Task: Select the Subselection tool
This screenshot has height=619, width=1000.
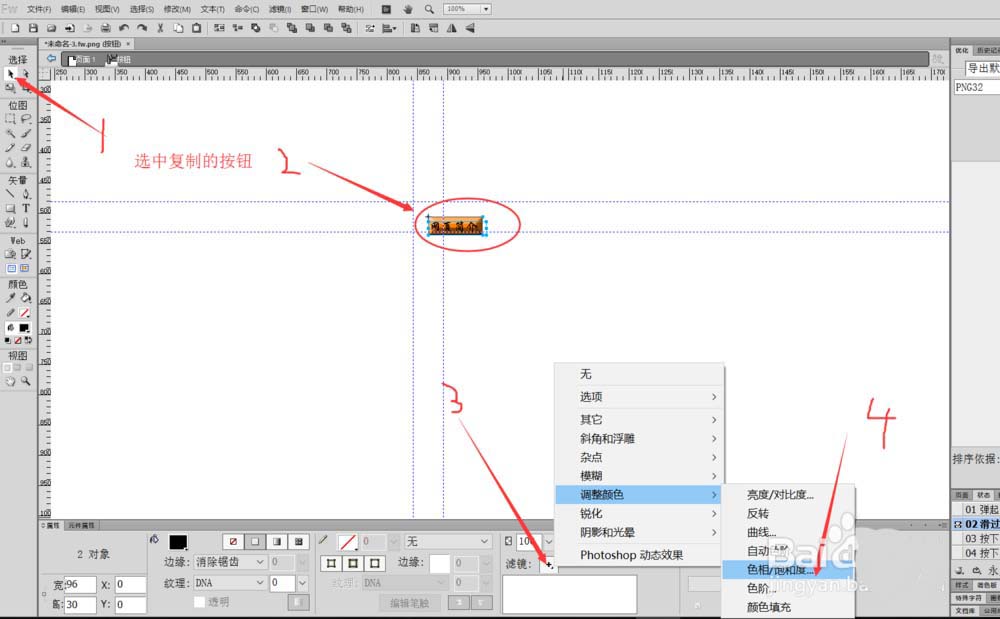Action: 26,74
